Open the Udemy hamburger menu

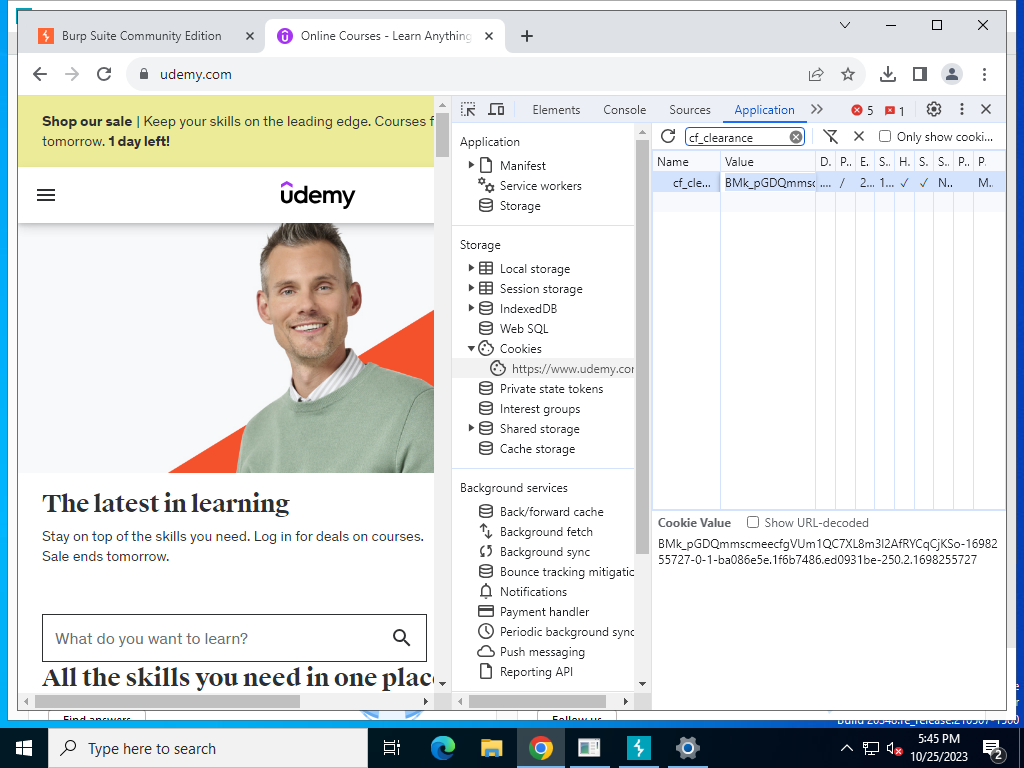click(x=46, y=195)
